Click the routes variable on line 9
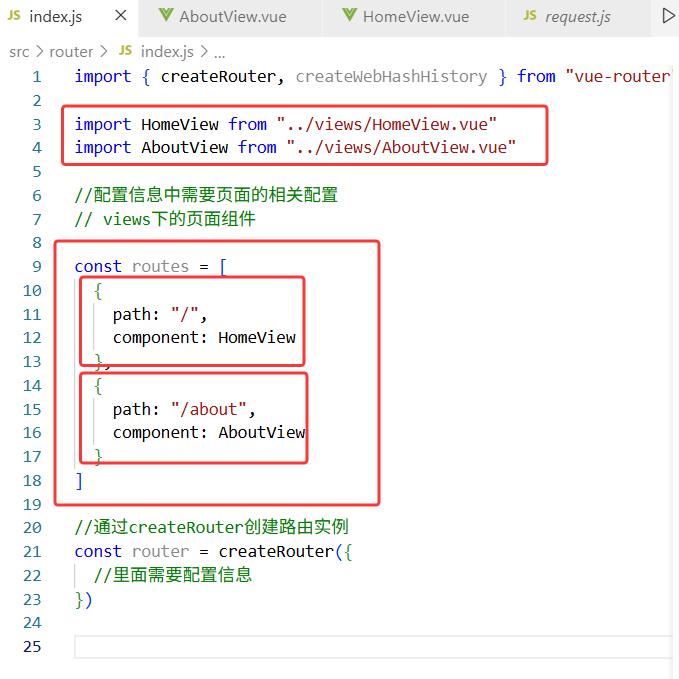The width and height of the screenshot is (679, 679). point(160,266)
